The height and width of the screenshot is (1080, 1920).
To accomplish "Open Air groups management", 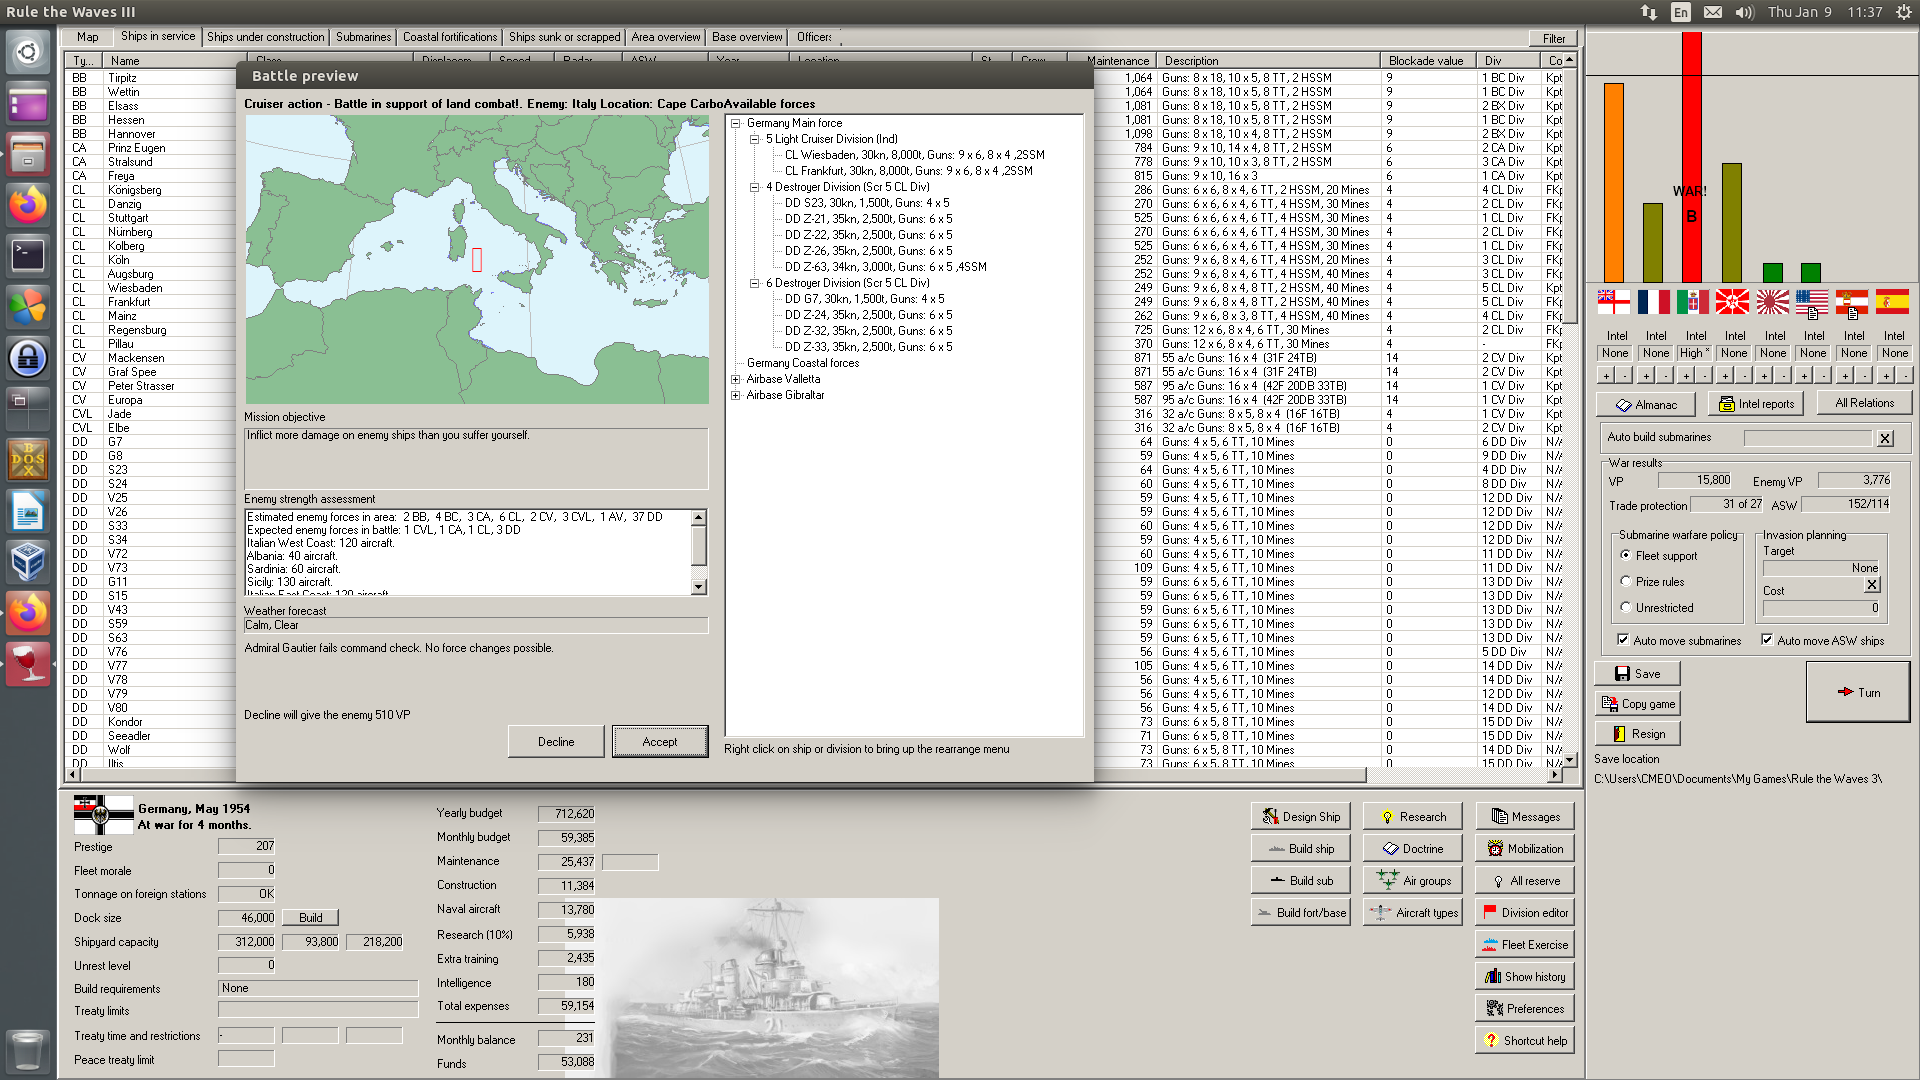I will click(1412, 880).
